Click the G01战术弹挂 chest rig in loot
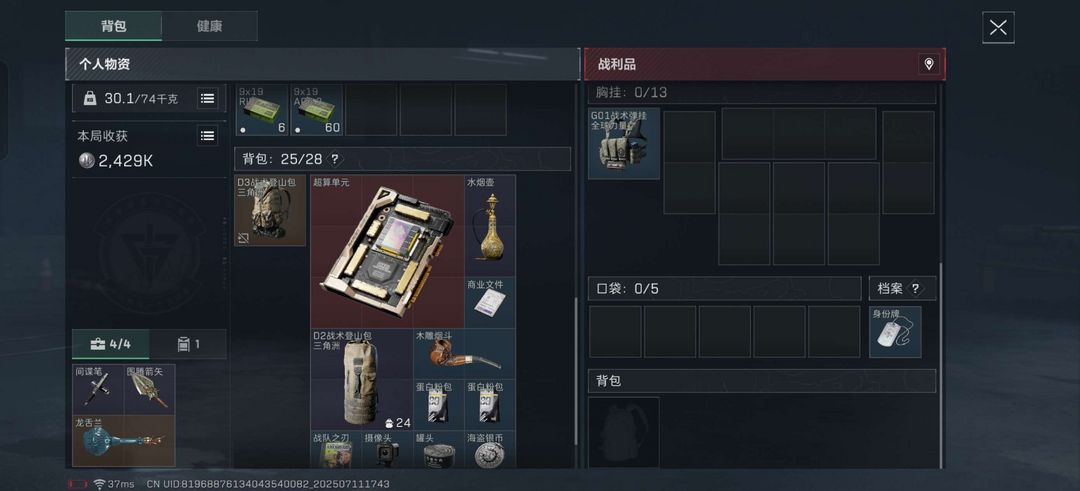This screenshot has height=491, width=1080. pyautogui.click(x=624, y=143)
